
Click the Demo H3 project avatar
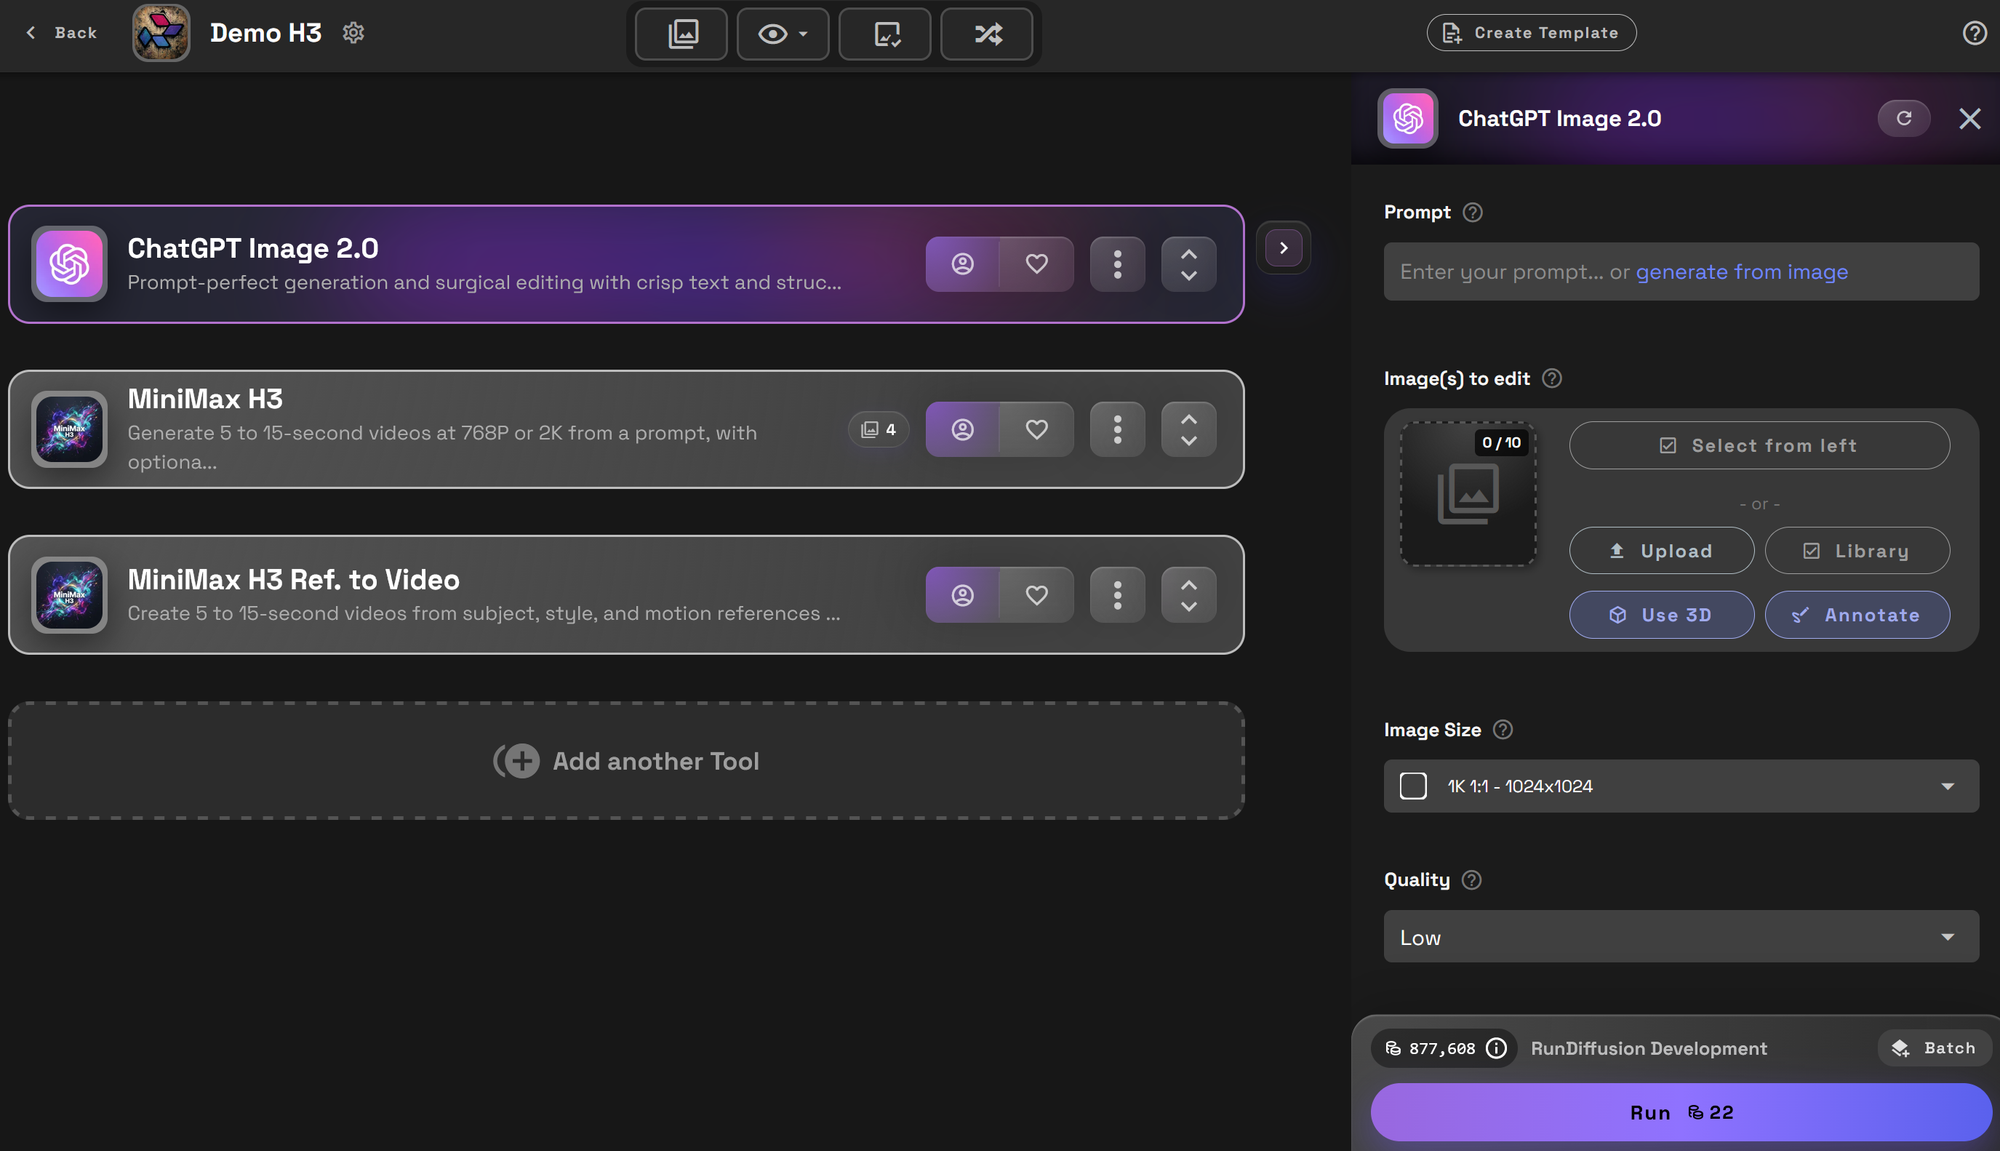pyautogui.click(x=161, y=33)
